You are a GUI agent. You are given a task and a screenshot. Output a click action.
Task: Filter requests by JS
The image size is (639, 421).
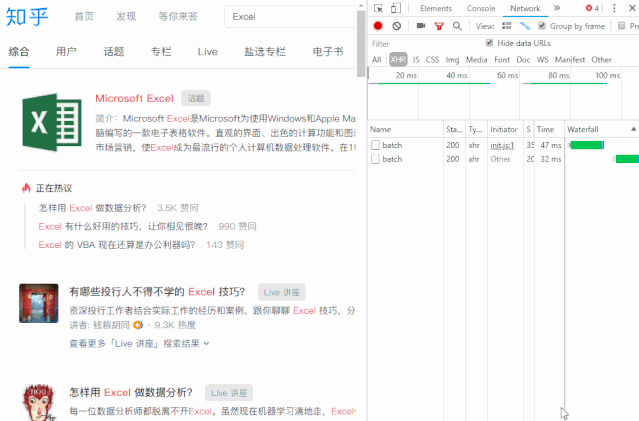[416, 60]
